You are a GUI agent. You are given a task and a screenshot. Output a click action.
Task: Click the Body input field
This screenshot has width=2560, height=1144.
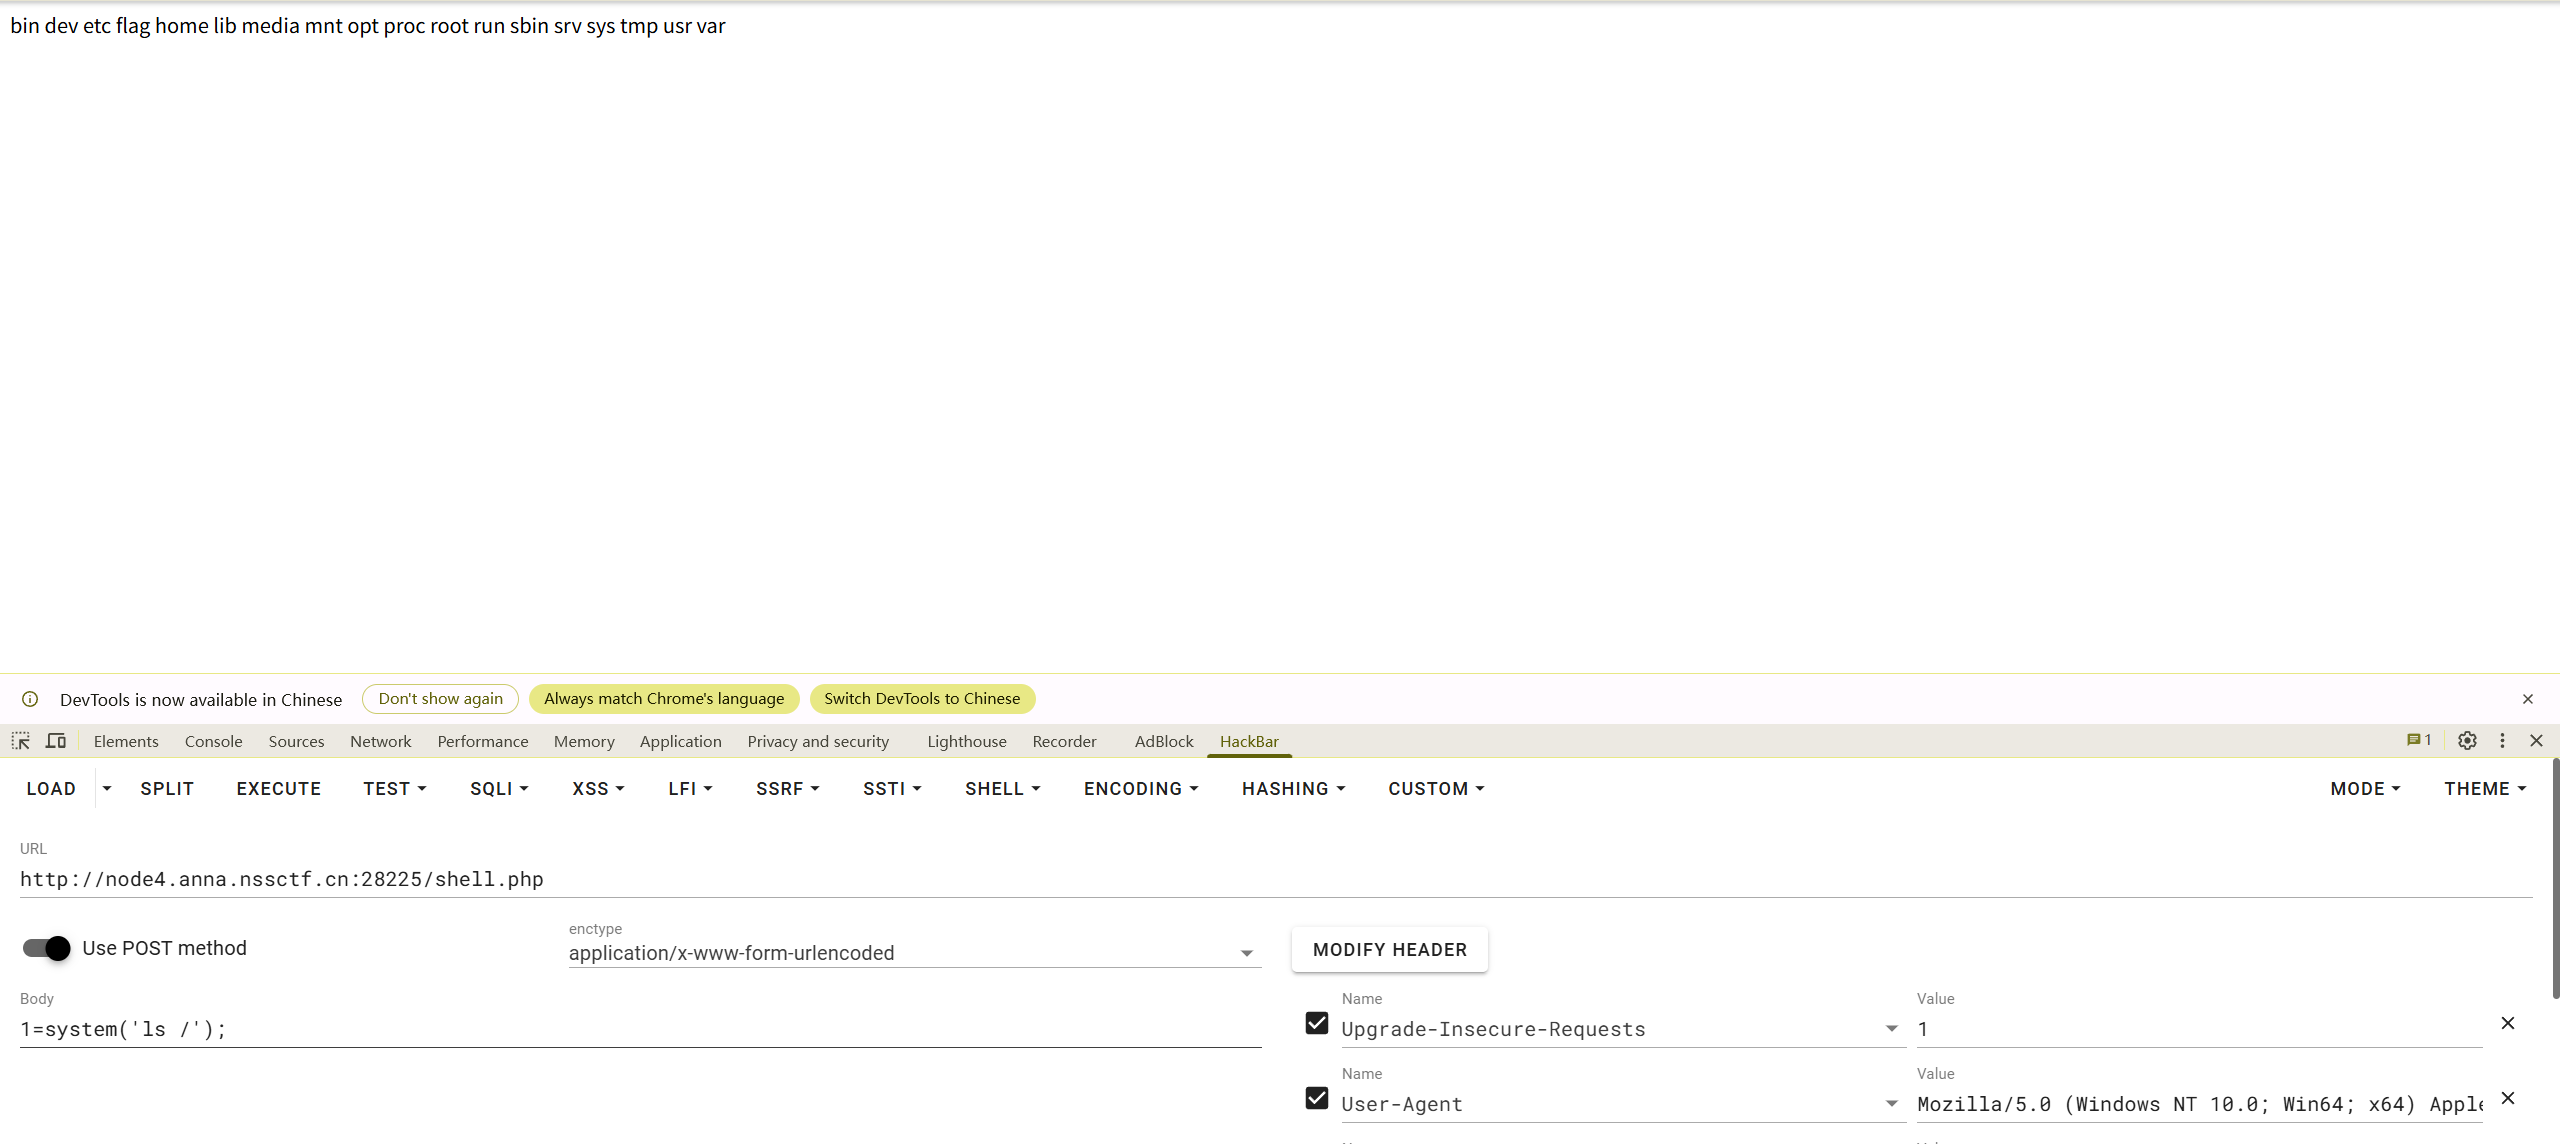pyautogui.click(x=640, y=1029)
